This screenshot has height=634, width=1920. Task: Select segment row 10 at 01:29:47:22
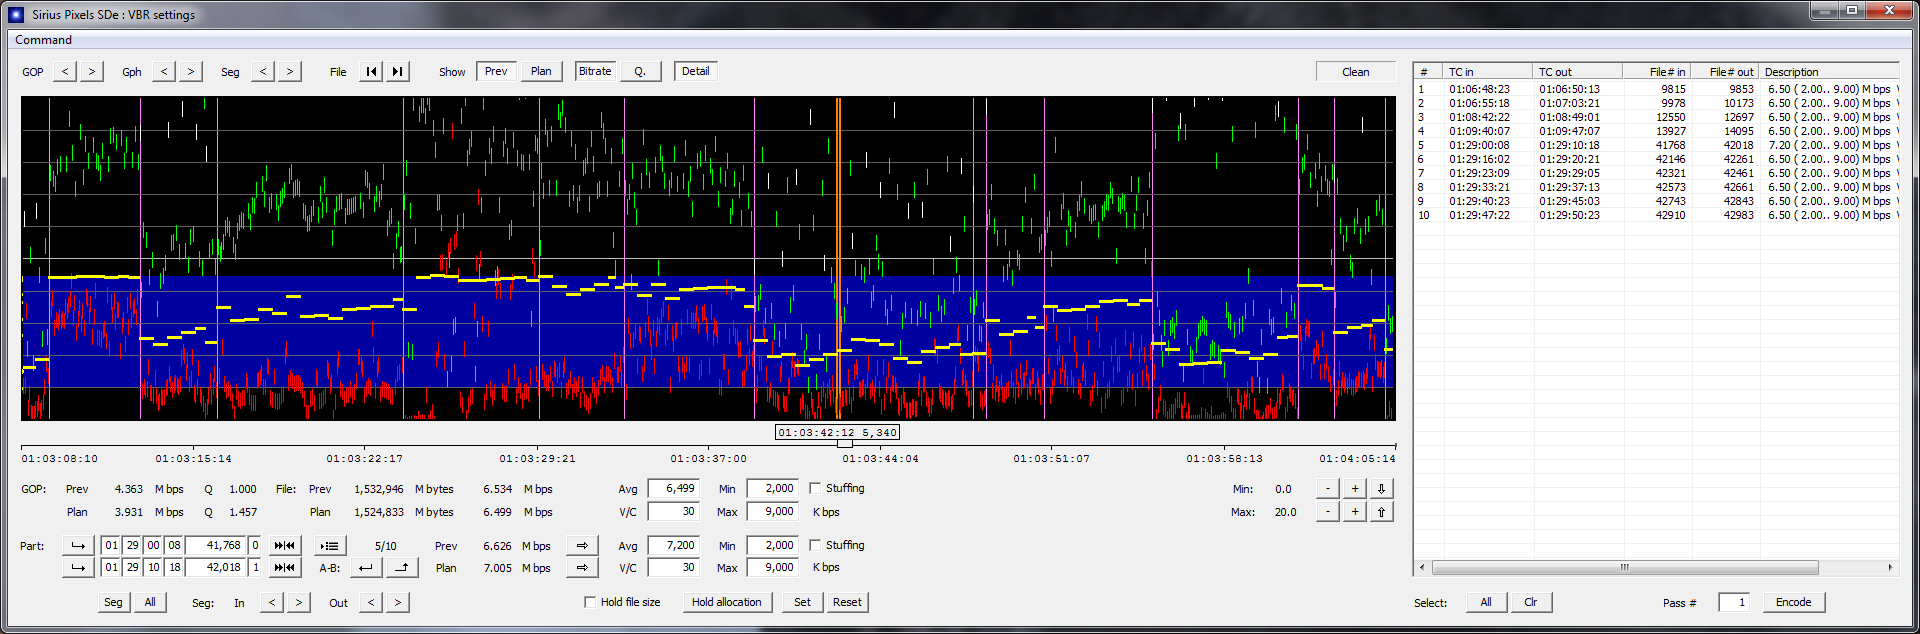pos(1656,215)
